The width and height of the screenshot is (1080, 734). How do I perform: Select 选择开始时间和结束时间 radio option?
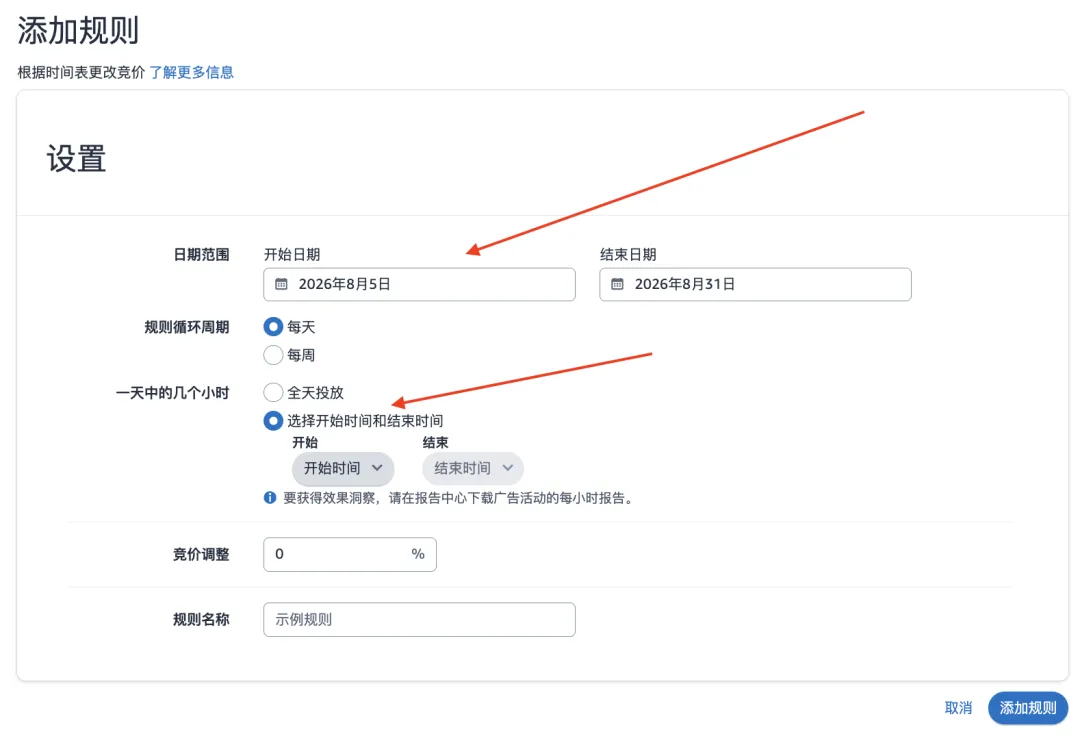click(x=273, y=421)
